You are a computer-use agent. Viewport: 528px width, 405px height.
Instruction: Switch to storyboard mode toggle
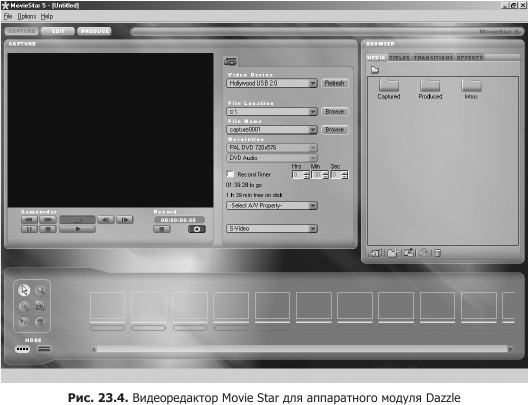click(x=23, y=349)
